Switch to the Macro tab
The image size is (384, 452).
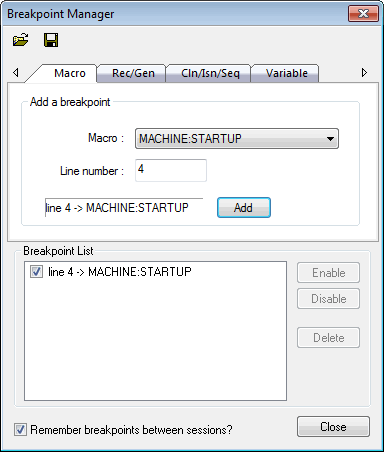tap(70, 73)
